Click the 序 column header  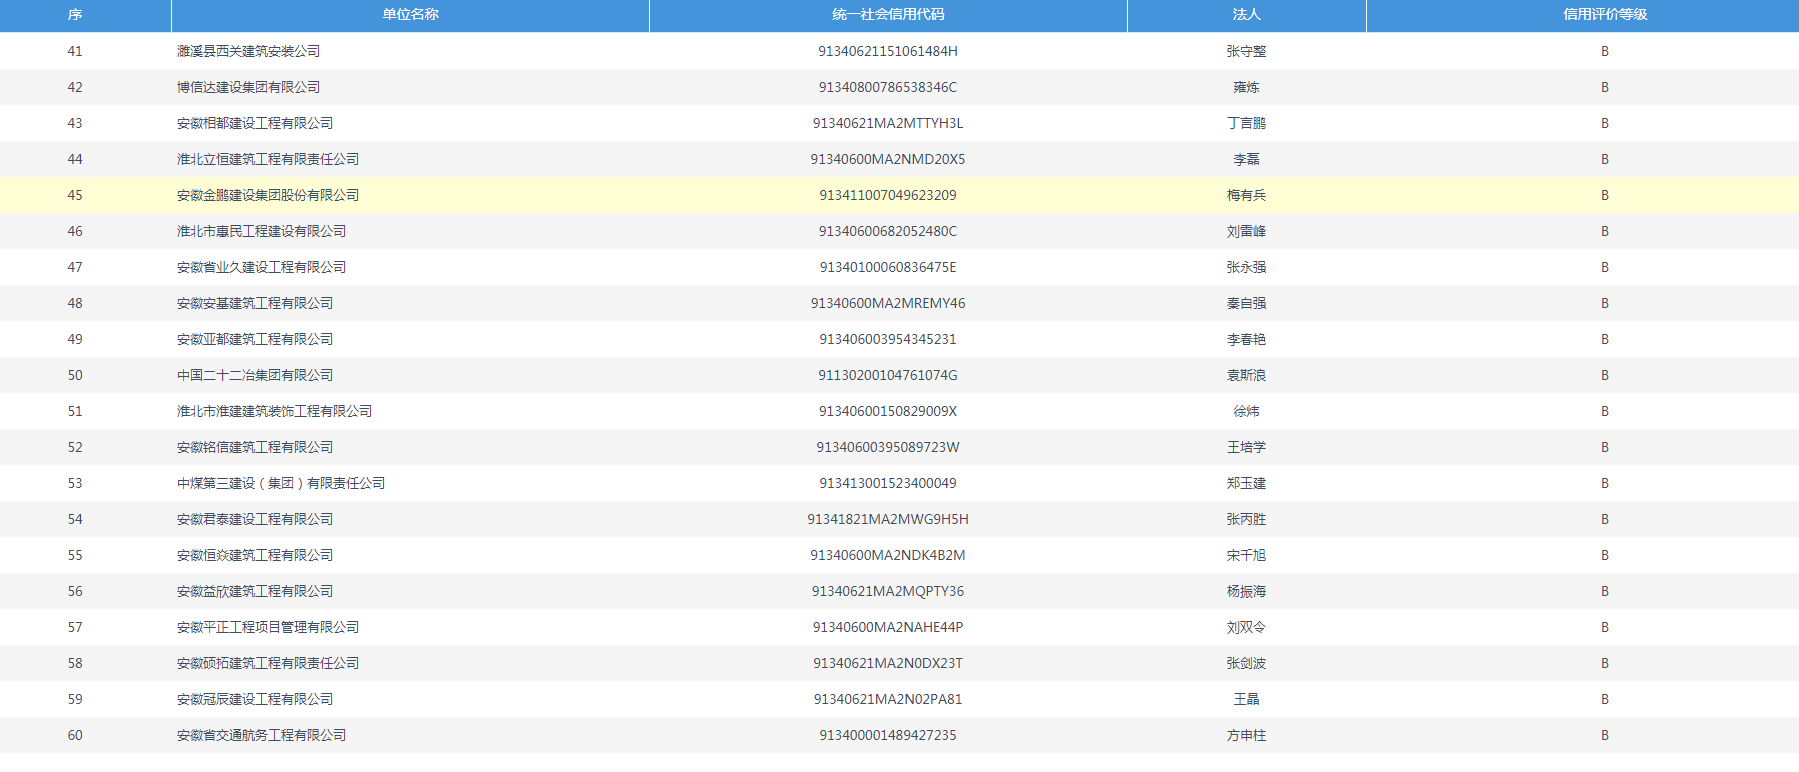click(75, 15)
